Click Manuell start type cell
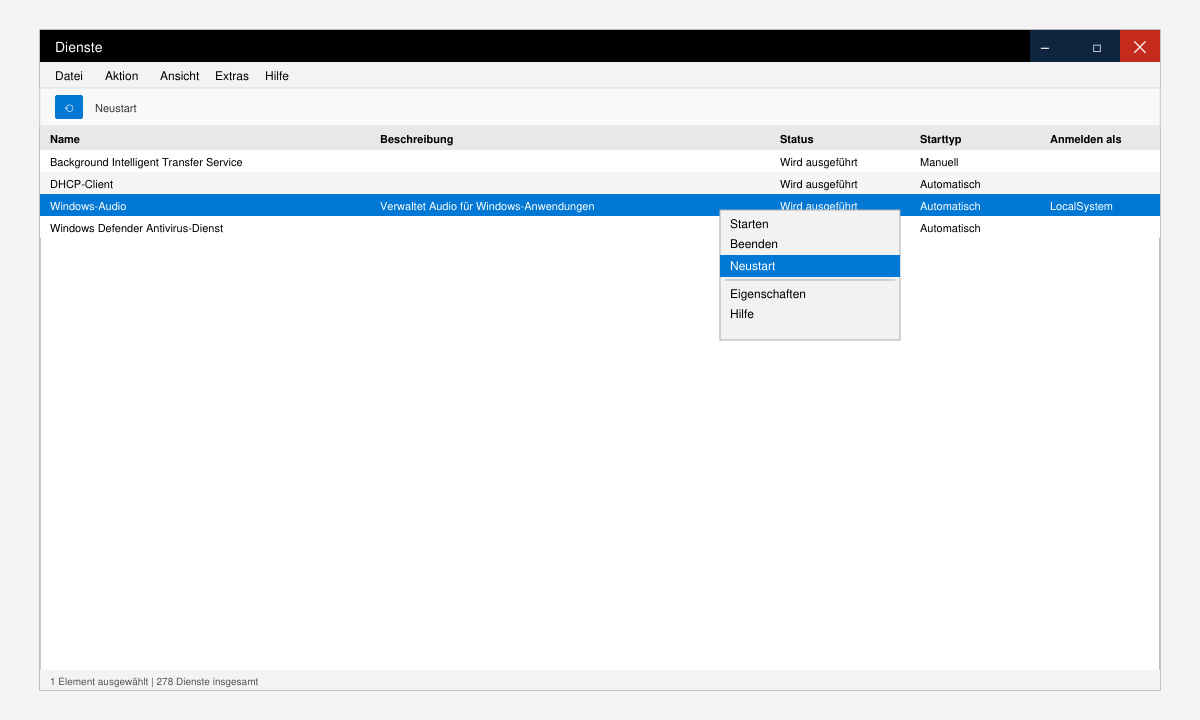This screenshot has height=720, width=1200. [x=939, y=162]
